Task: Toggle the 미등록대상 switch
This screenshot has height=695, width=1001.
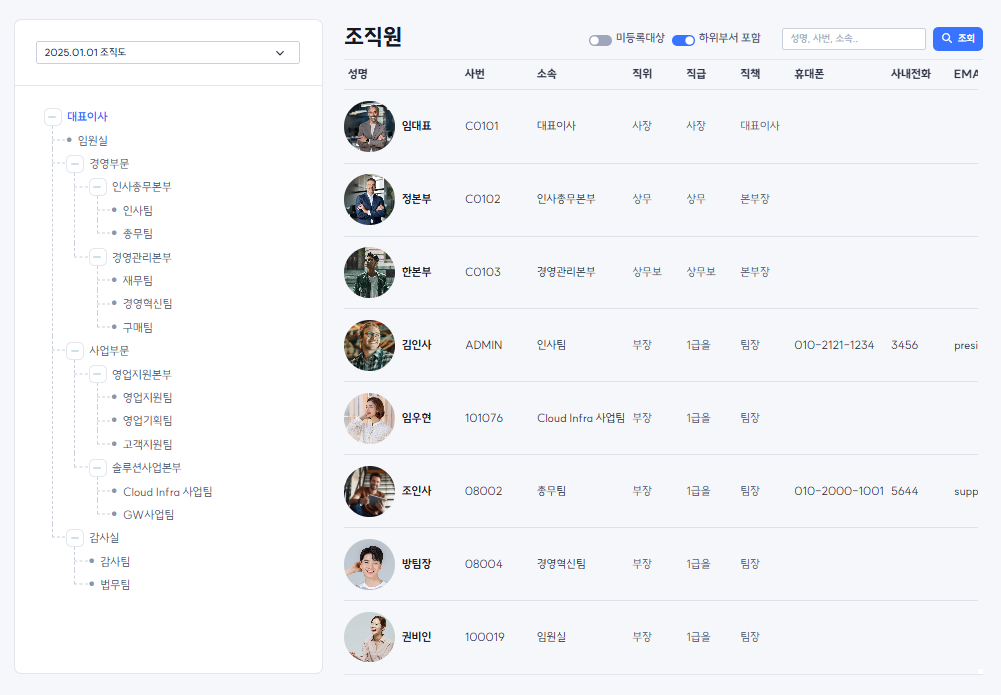Action: click(600, 40)
